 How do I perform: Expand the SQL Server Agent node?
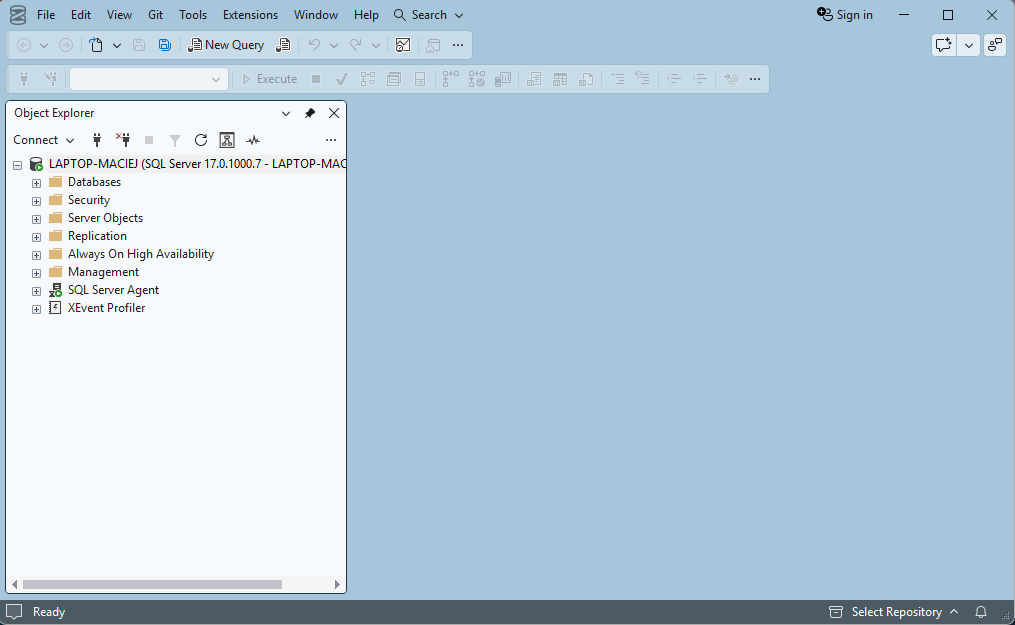coord(36,291)
